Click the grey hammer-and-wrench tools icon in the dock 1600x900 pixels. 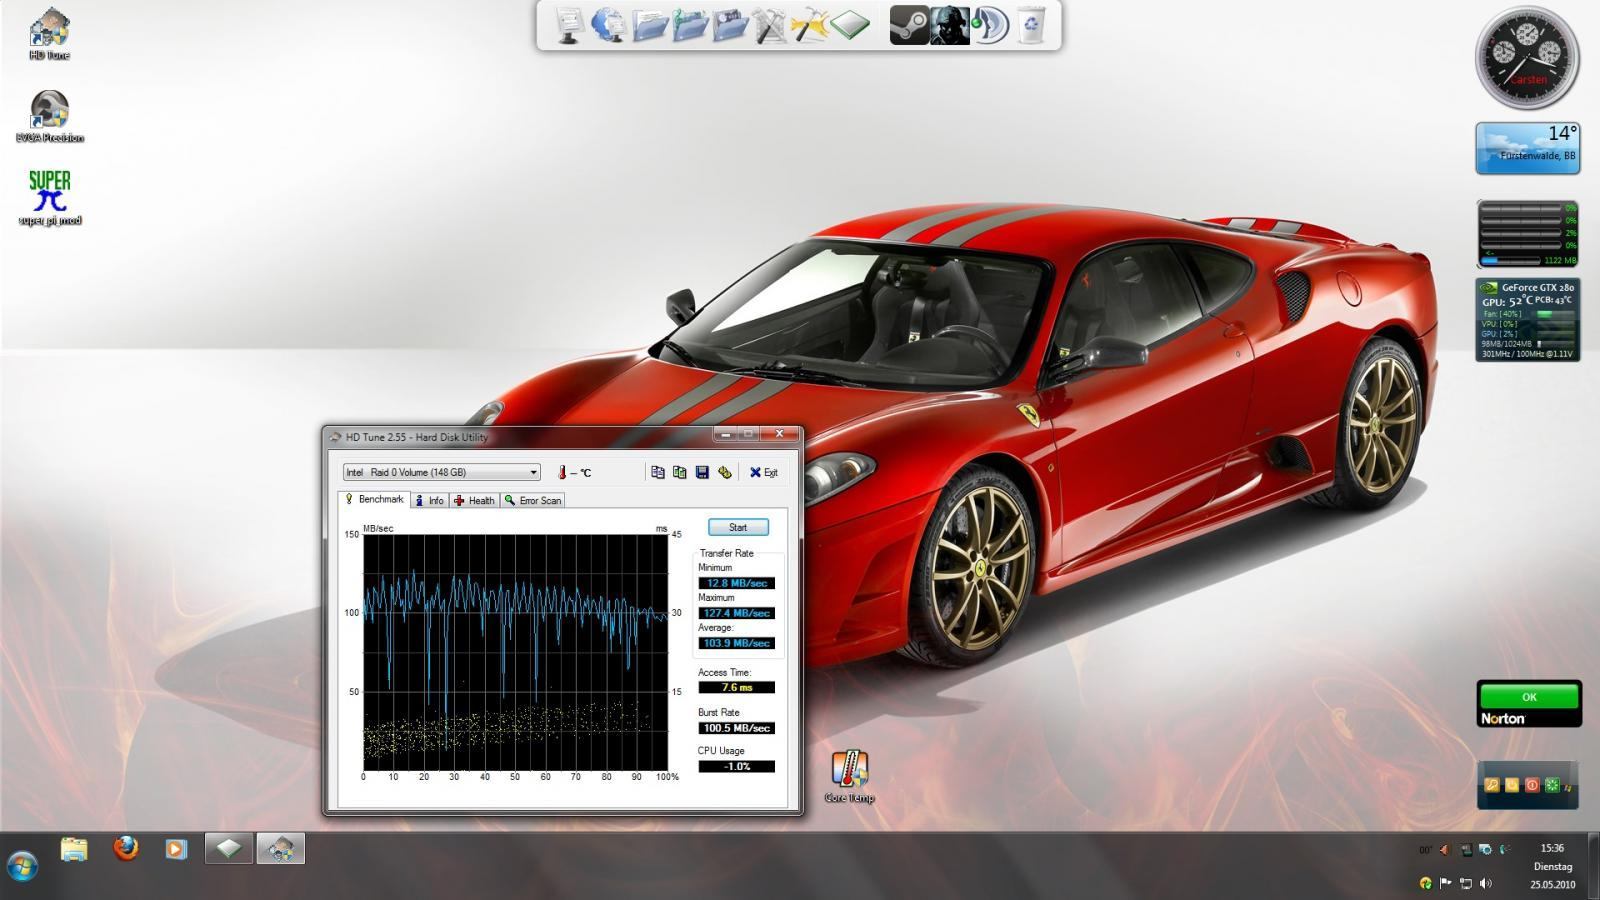click(769, 25)
